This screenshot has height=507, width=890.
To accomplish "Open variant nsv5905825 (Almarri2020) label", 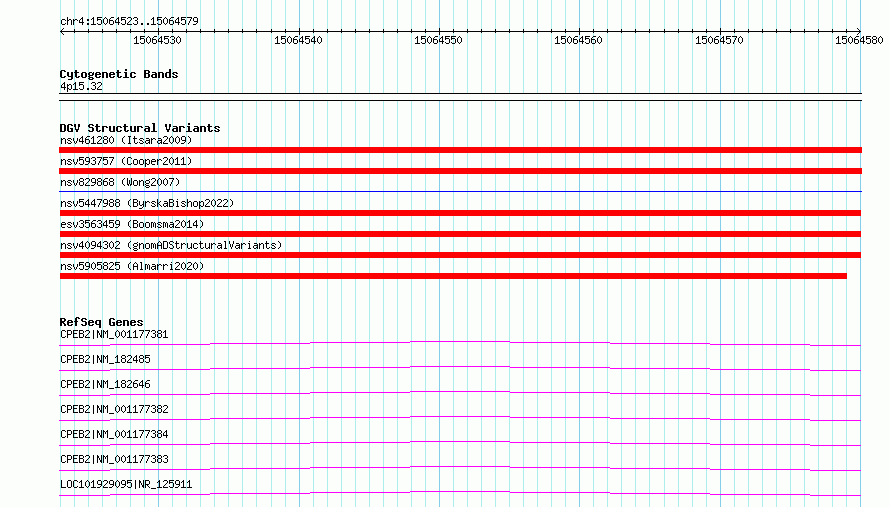I will [132, 266].
